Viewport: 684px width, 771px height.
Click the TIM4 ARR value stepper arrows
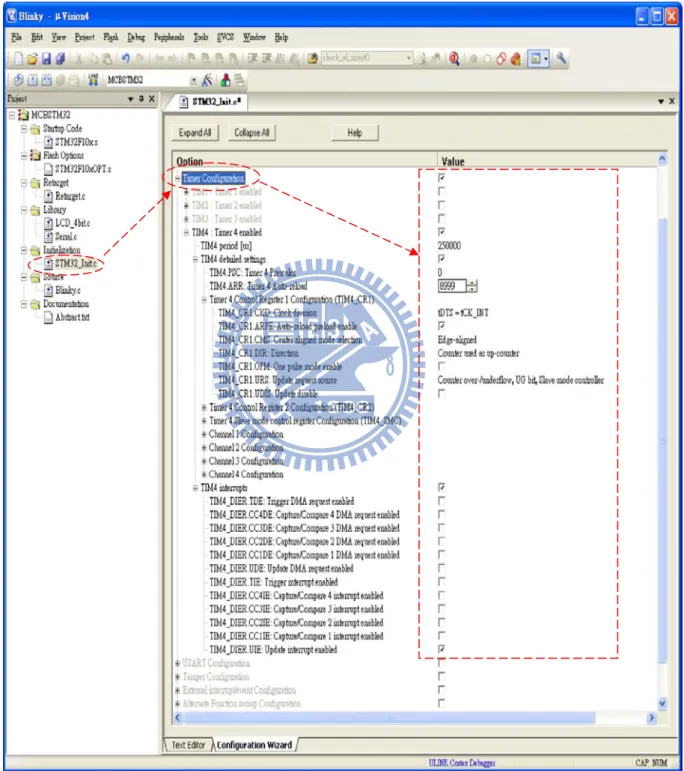click(x=472, y=286)
